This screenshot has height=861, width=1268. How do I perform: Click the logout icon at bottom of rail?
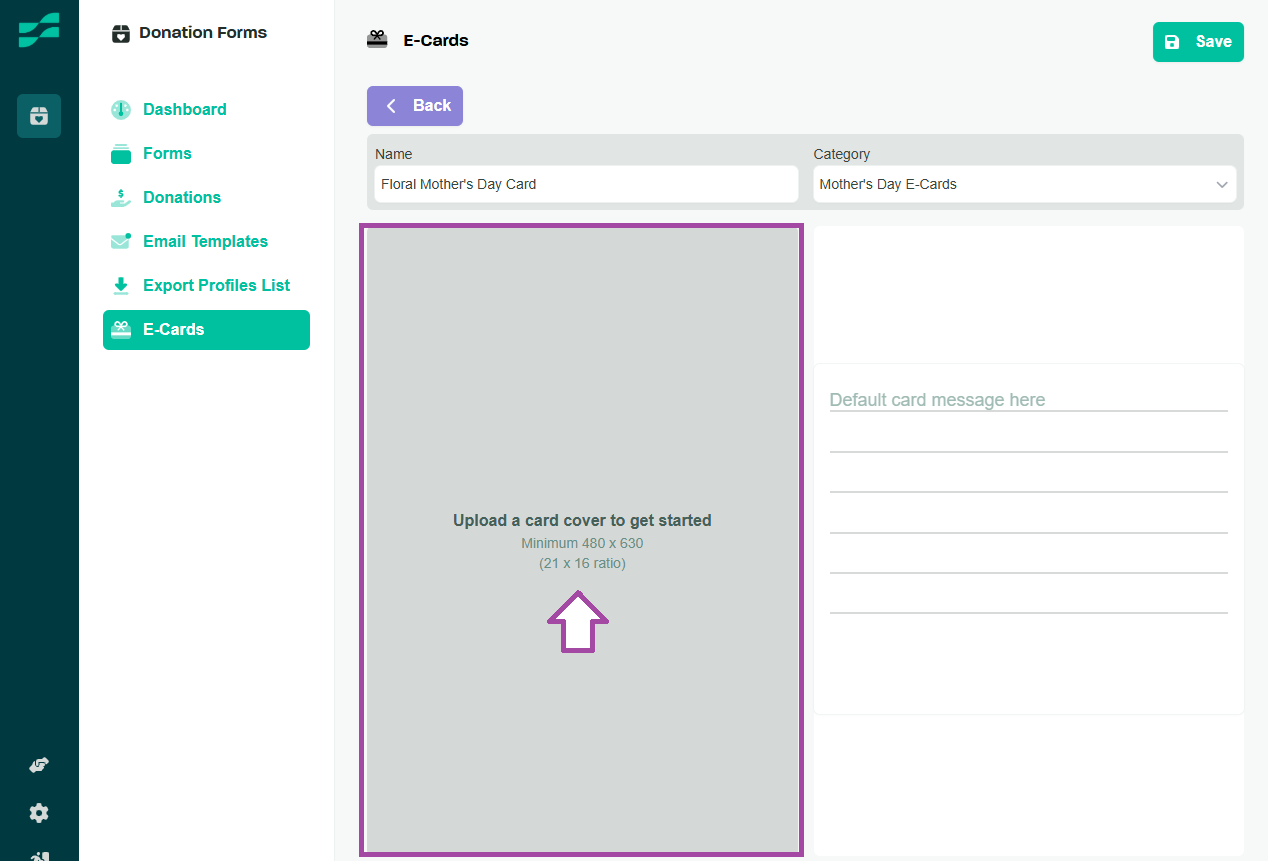tap(39, 855)
